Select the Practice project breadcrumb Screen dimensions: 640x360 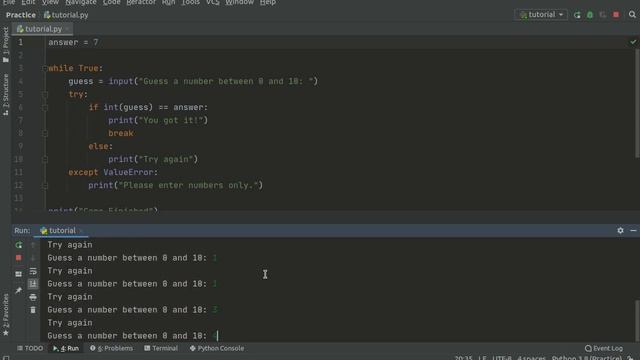point(21,15)
